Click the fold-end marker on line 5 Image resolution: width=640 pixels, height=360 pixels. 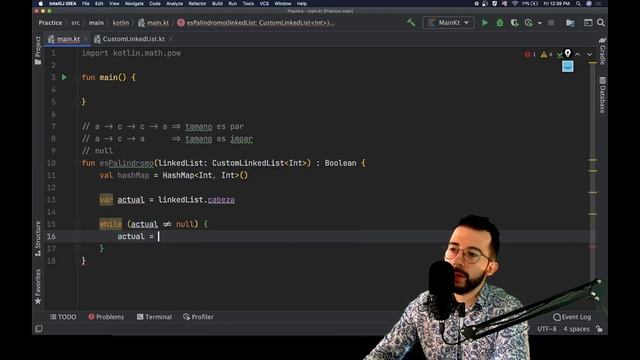78,102
